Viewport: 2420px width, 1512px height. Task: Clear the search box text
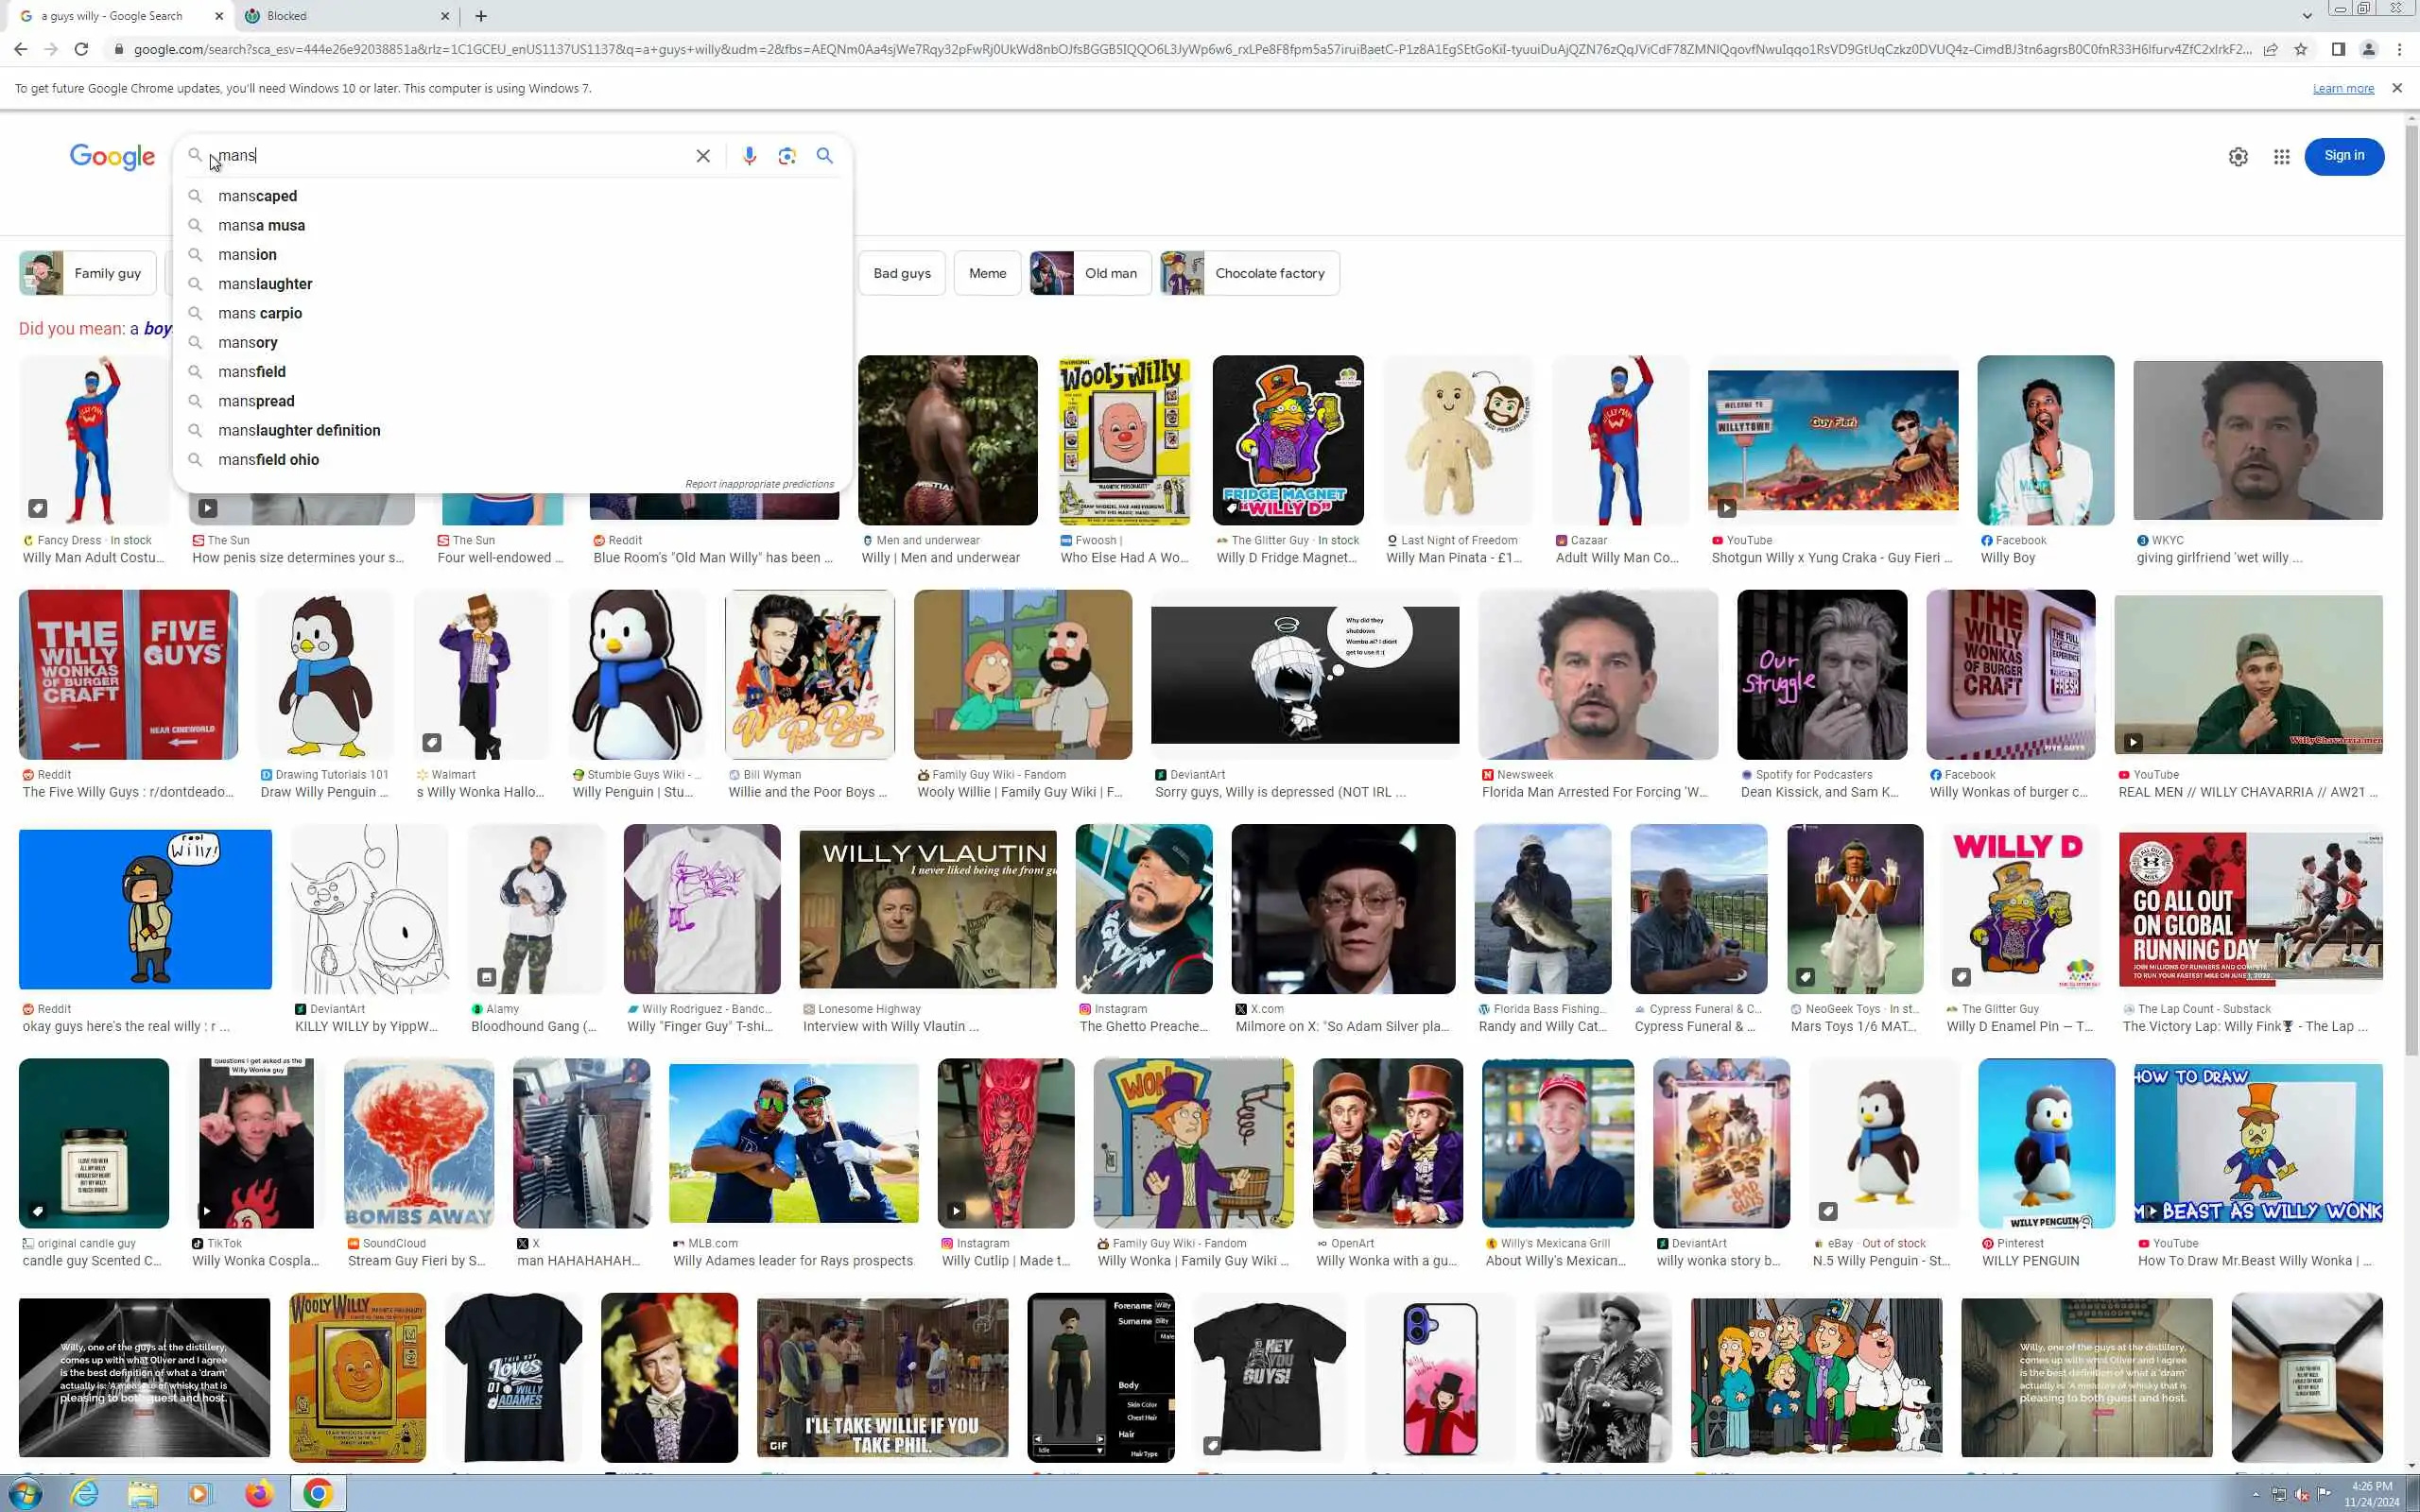point(703,156)
